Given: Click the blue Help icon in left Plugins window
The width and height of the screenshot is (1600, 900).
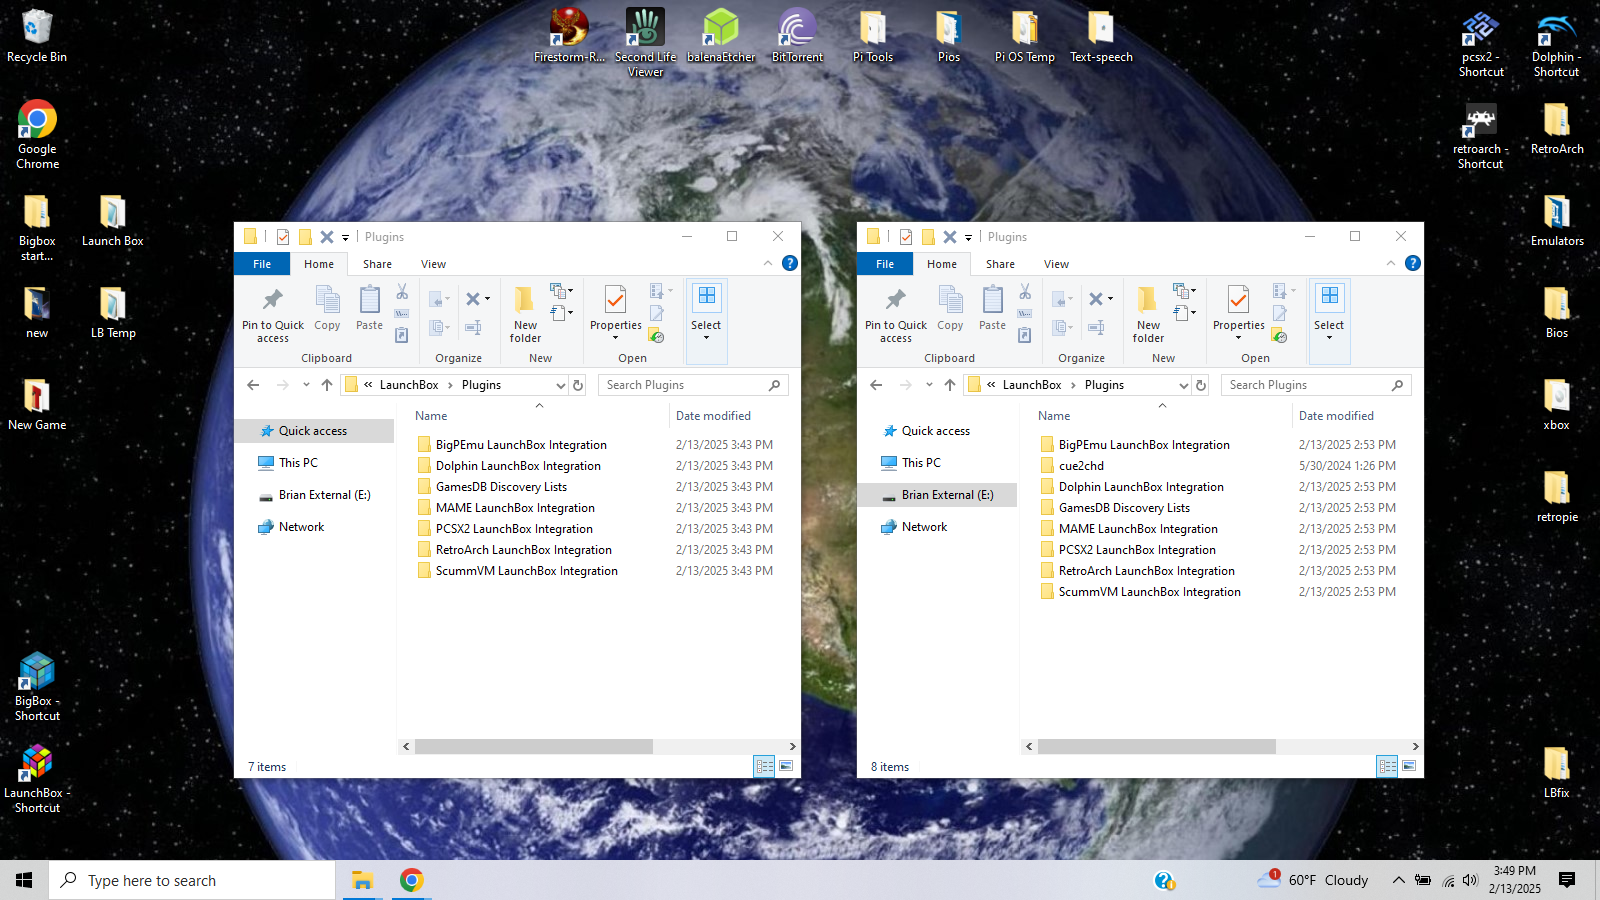Looking at the screenshot, I should click(x=790, y=263).
